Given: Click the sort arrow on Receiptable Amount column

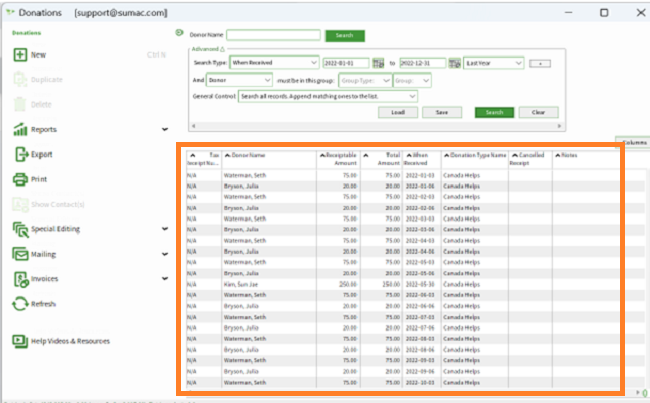Looking at the screenshot, I should click(323, 155).
